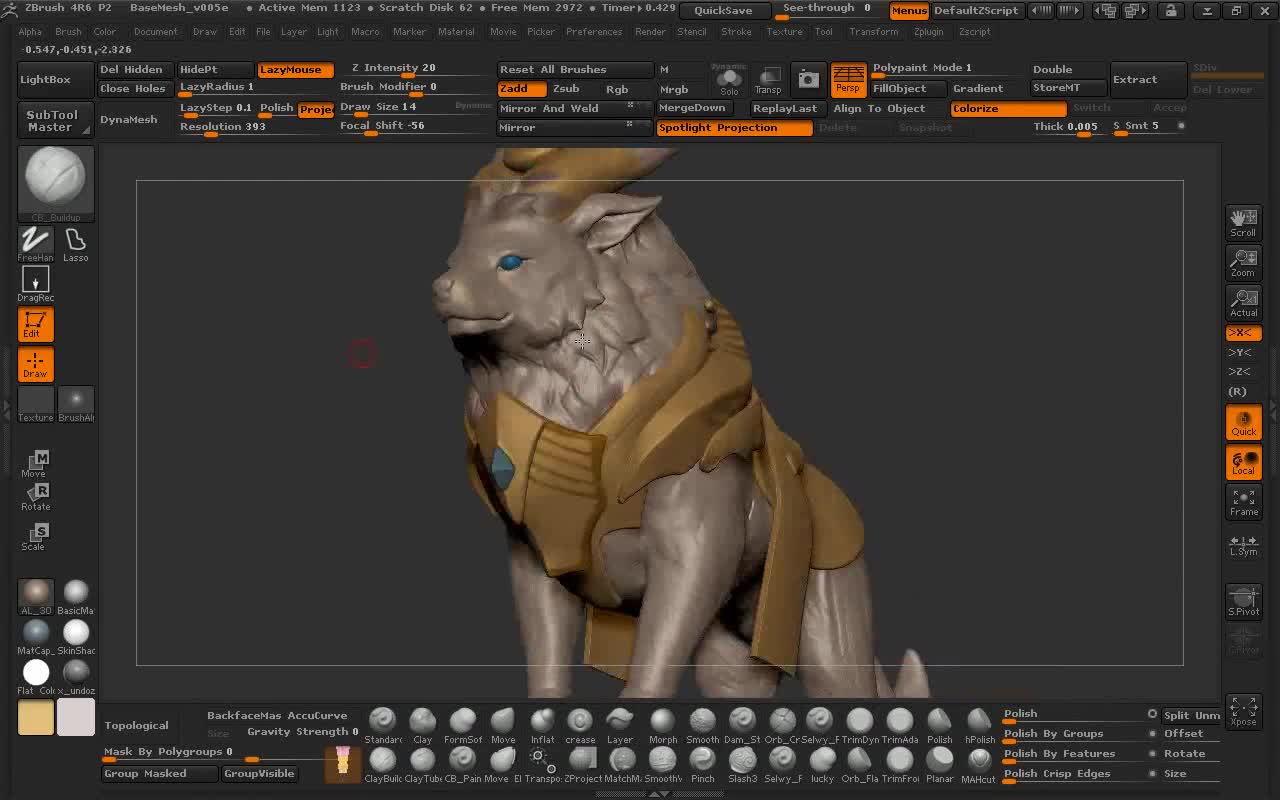This screenshot has height=800, width=1280.
Task: Choose the Morph brush
Action: point(663,725)
